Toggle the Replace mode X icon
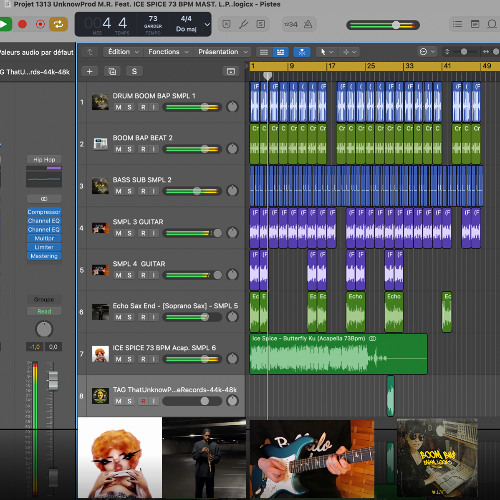This screenshot has width=500, height=500. click(226, 24)
